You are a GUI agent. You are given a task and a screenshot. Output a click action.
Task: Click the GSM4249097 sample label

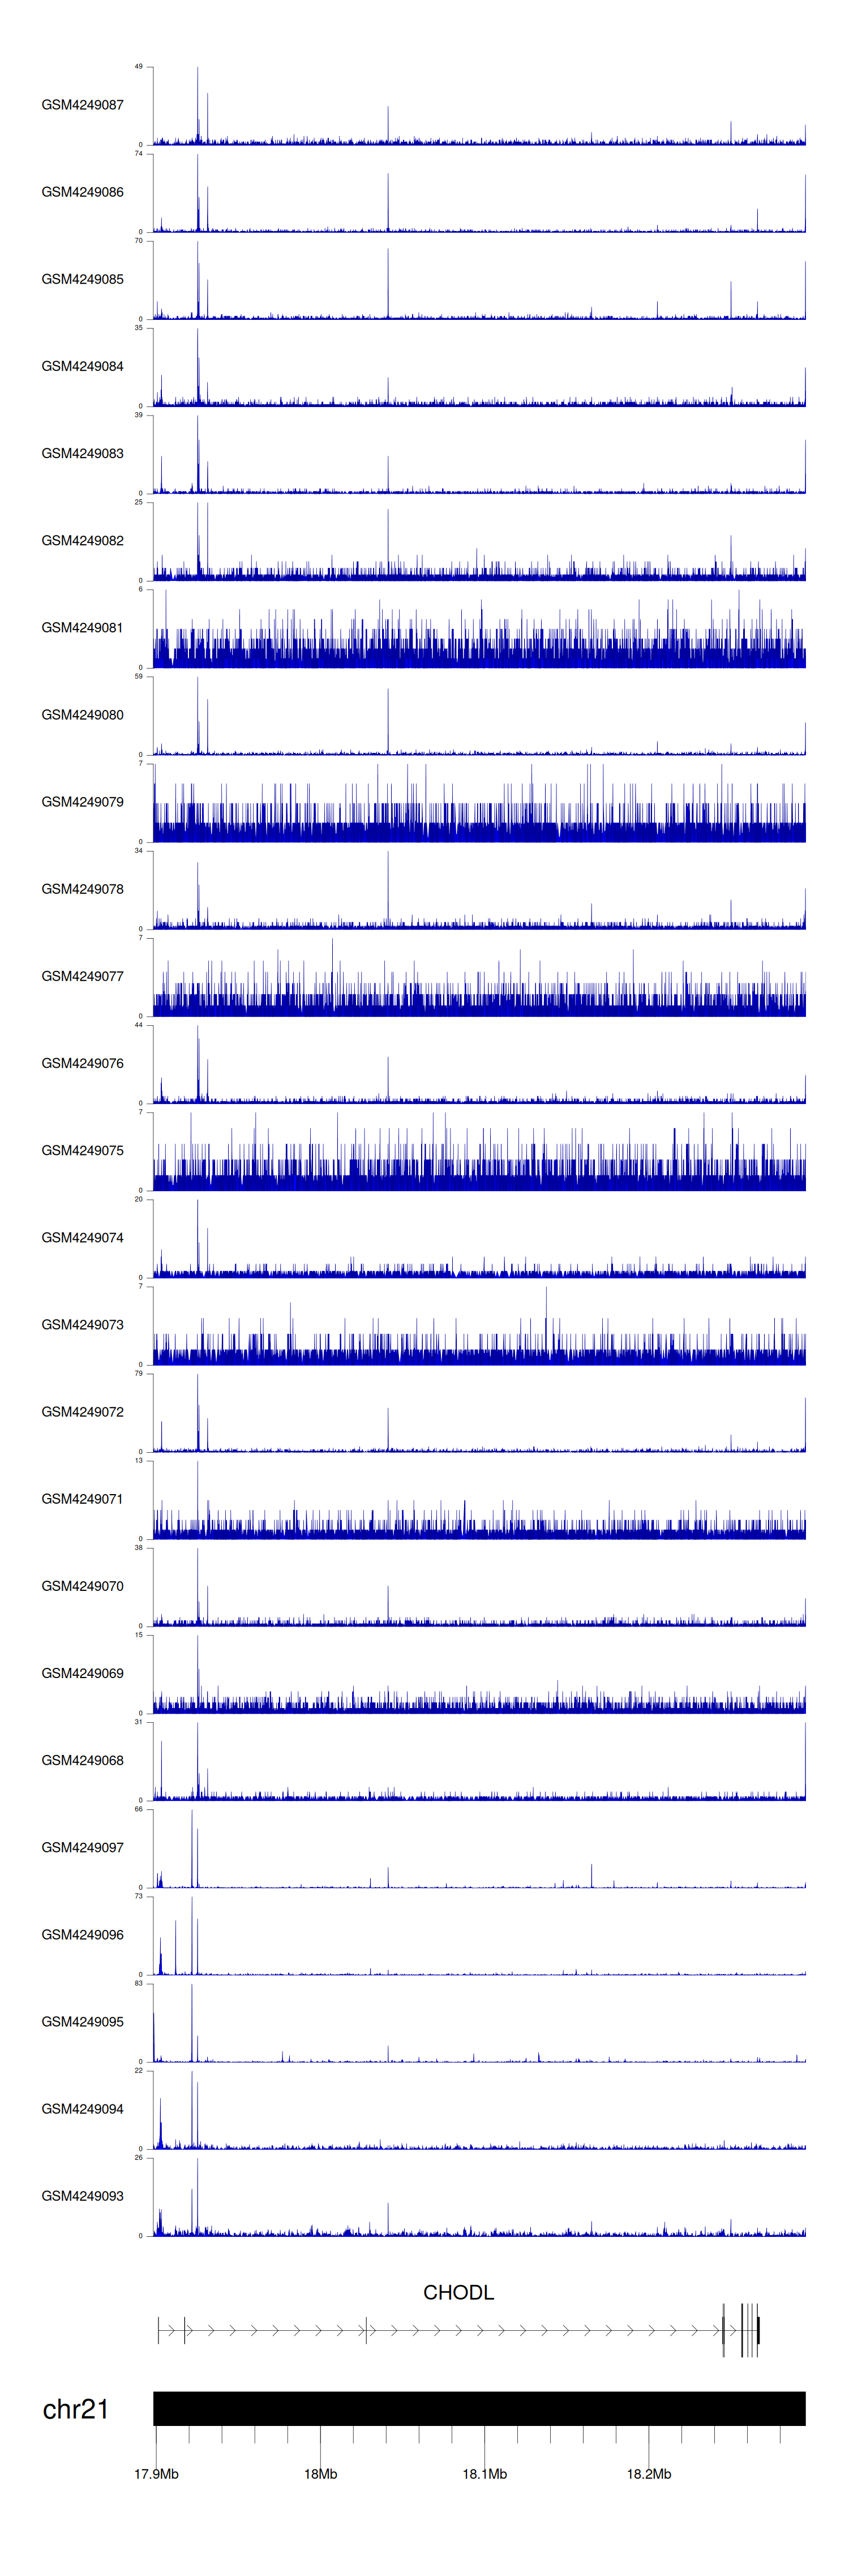[82, 1847]
